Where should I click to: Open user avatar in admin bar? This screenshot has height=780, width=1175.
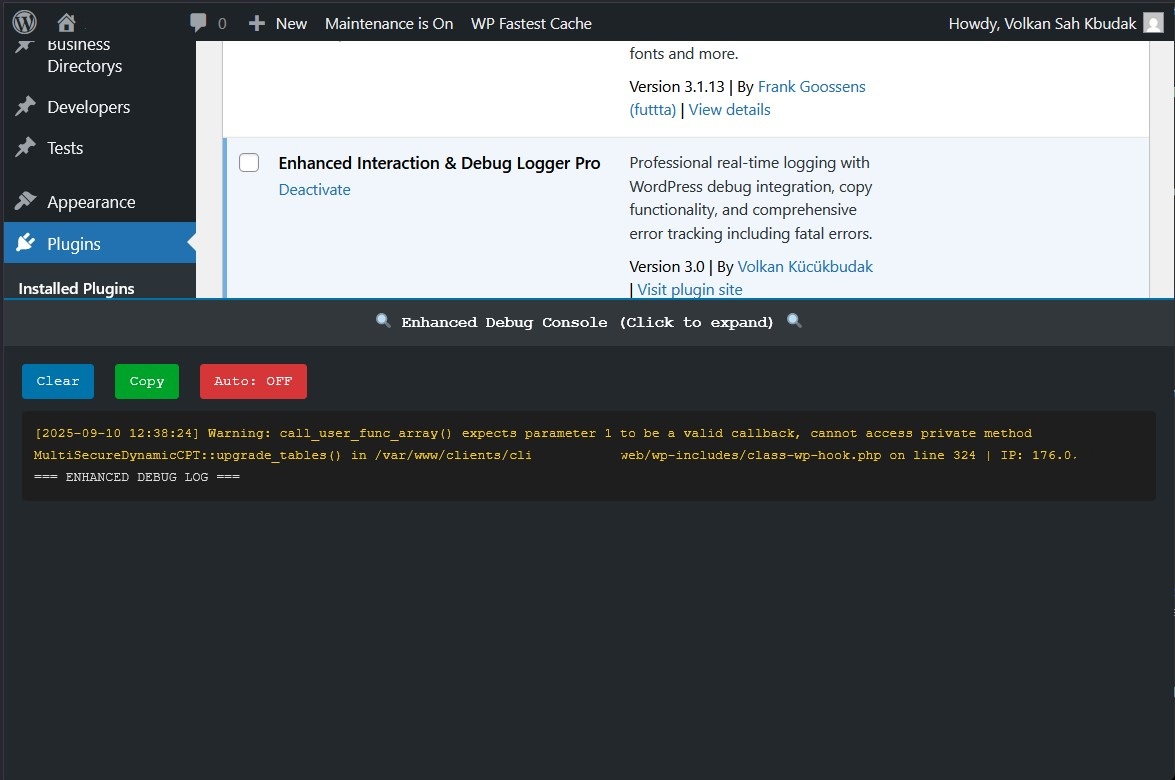point(1153,23)
